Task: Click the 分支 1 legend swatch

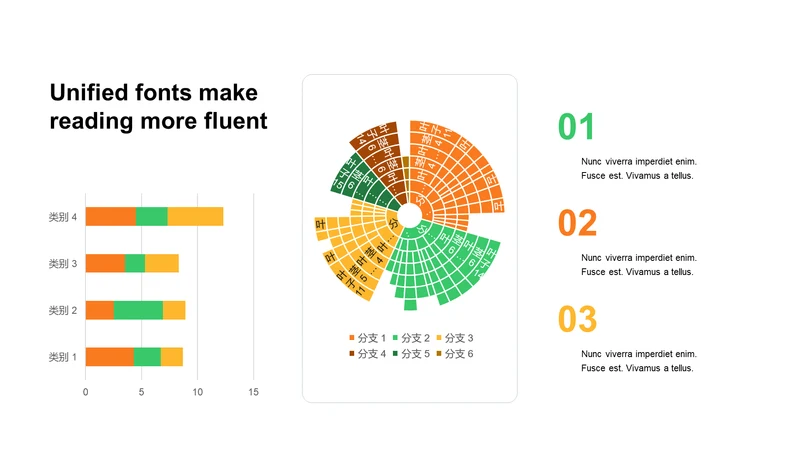Action: [352, 338]
